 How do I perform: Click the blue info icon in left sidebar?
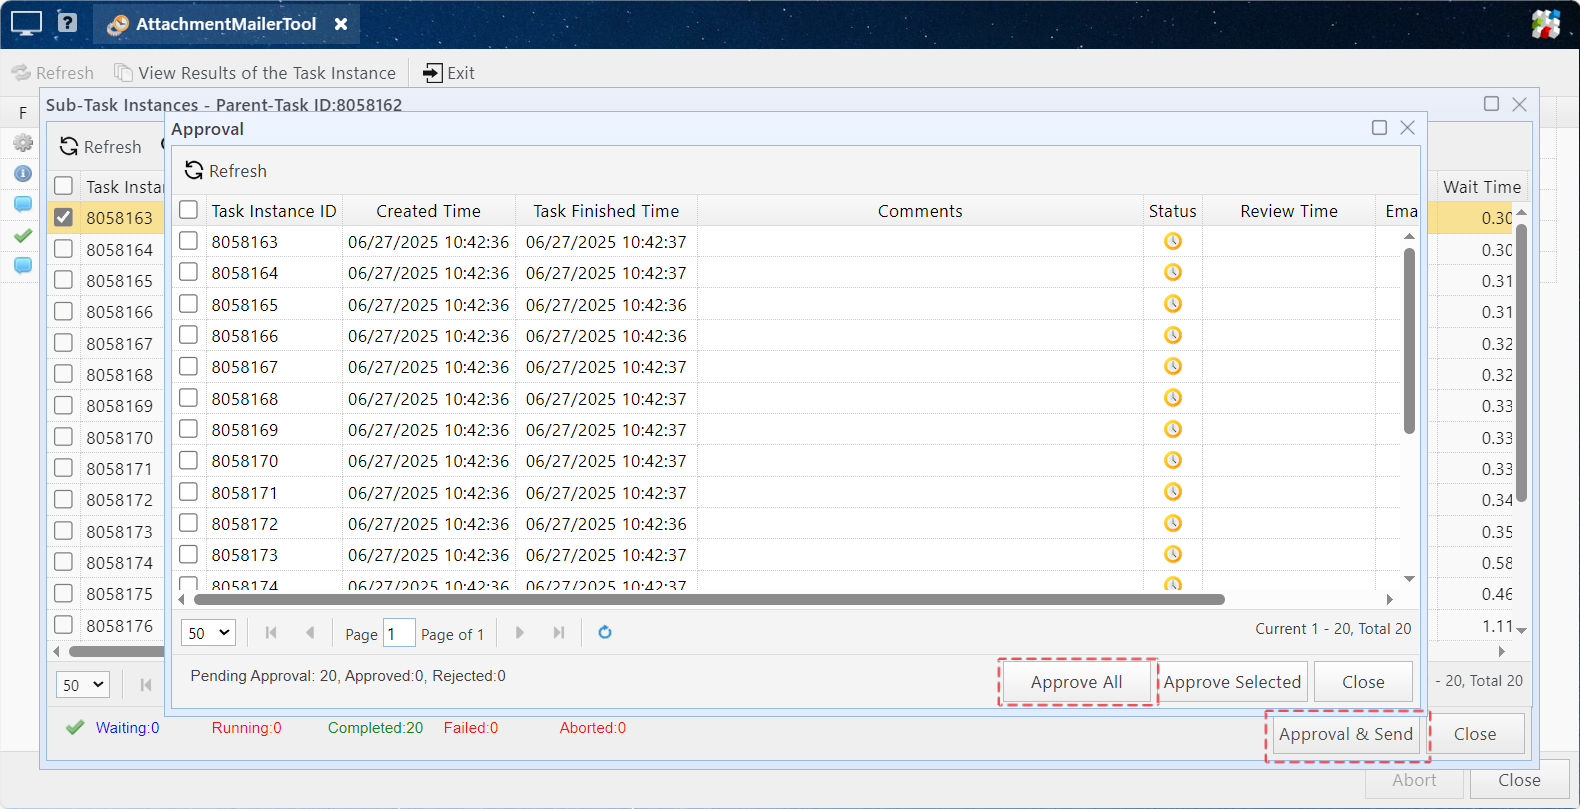point(22,173)
